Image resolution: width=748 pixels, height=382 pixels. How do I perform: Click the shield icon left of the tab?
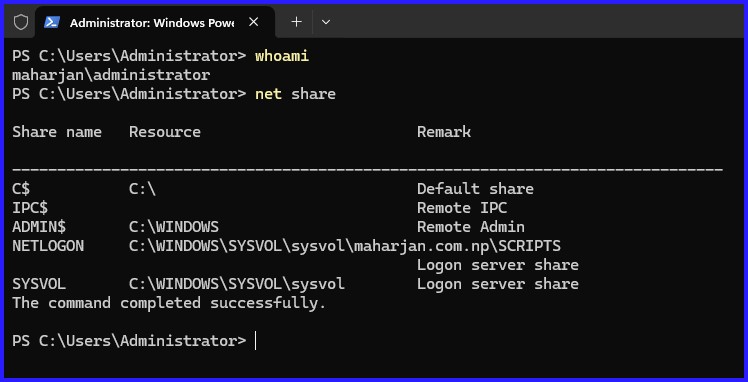click(21, 22)
